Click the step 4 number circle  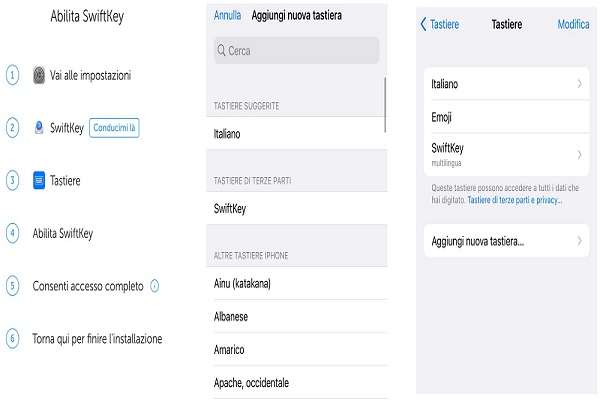tap(13, 233)
